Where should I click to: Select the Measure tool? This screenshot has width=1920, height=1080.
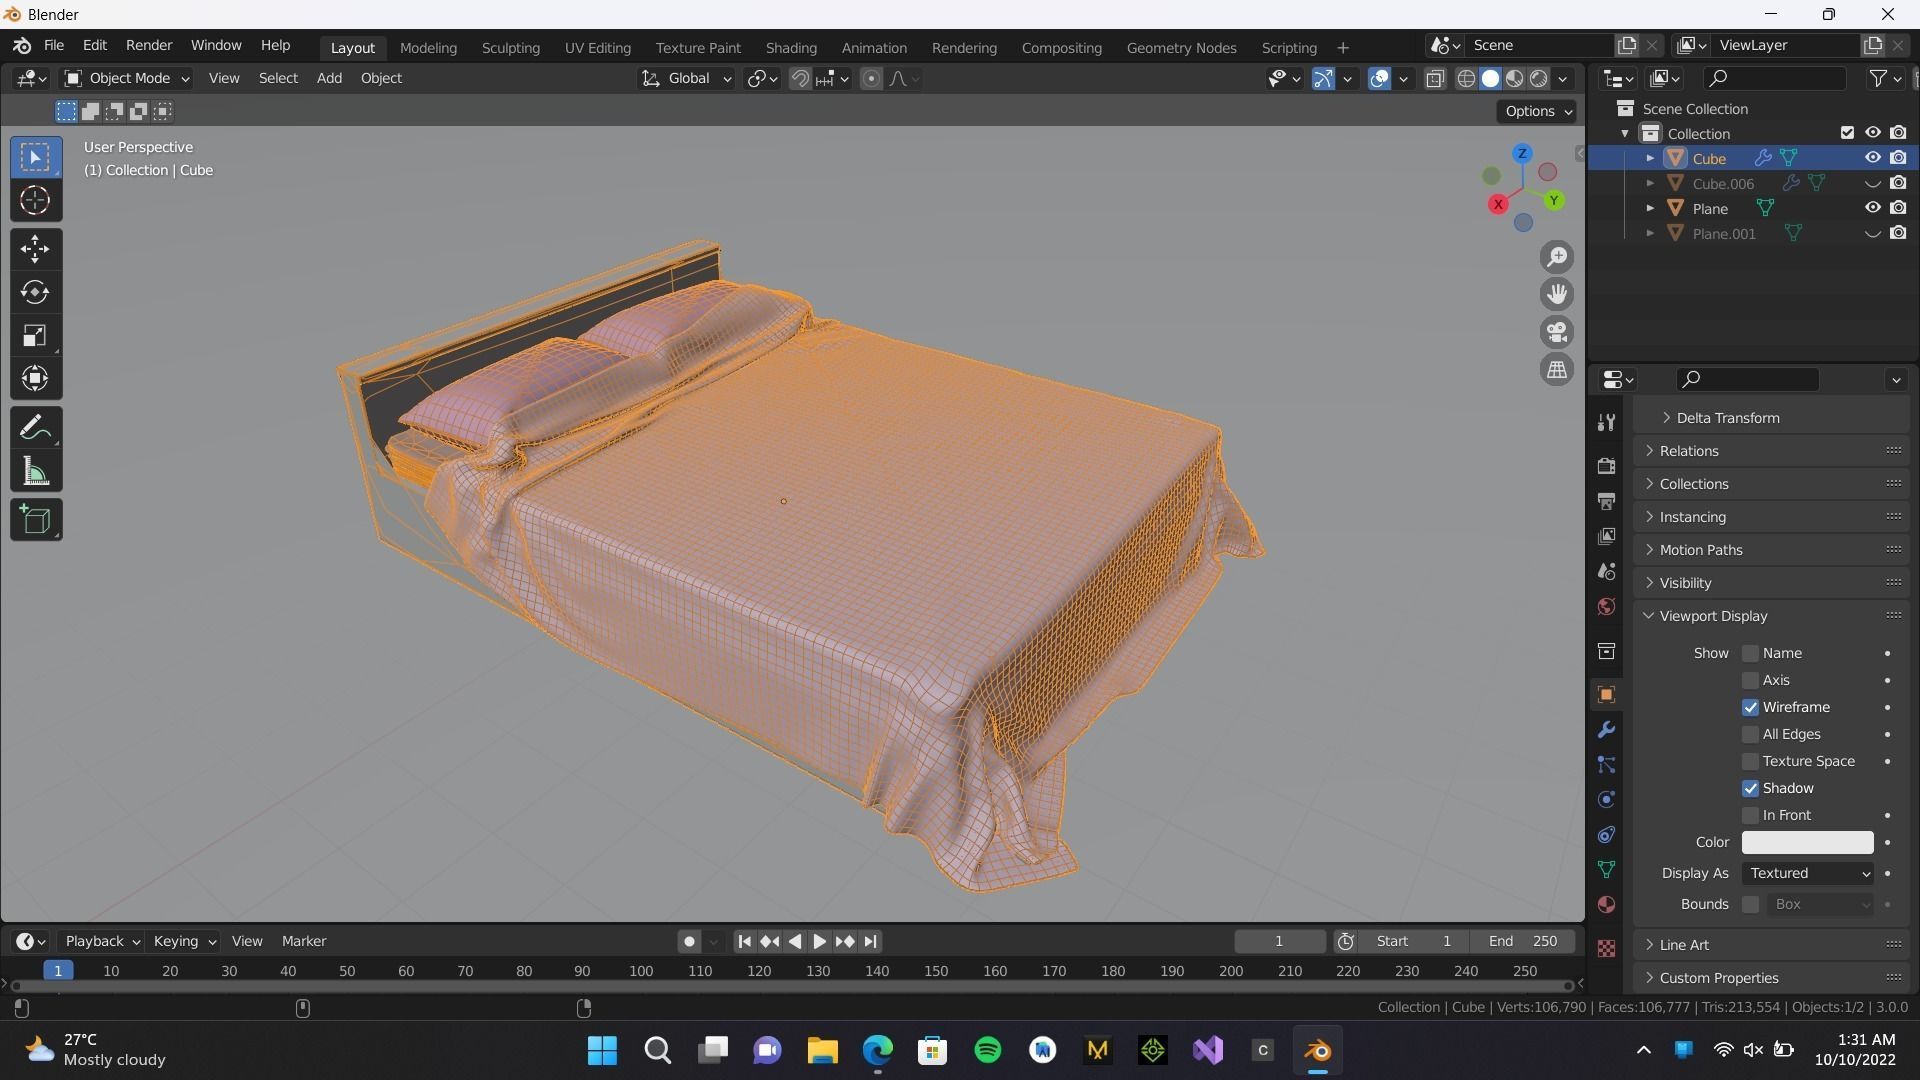pos(35,471)
